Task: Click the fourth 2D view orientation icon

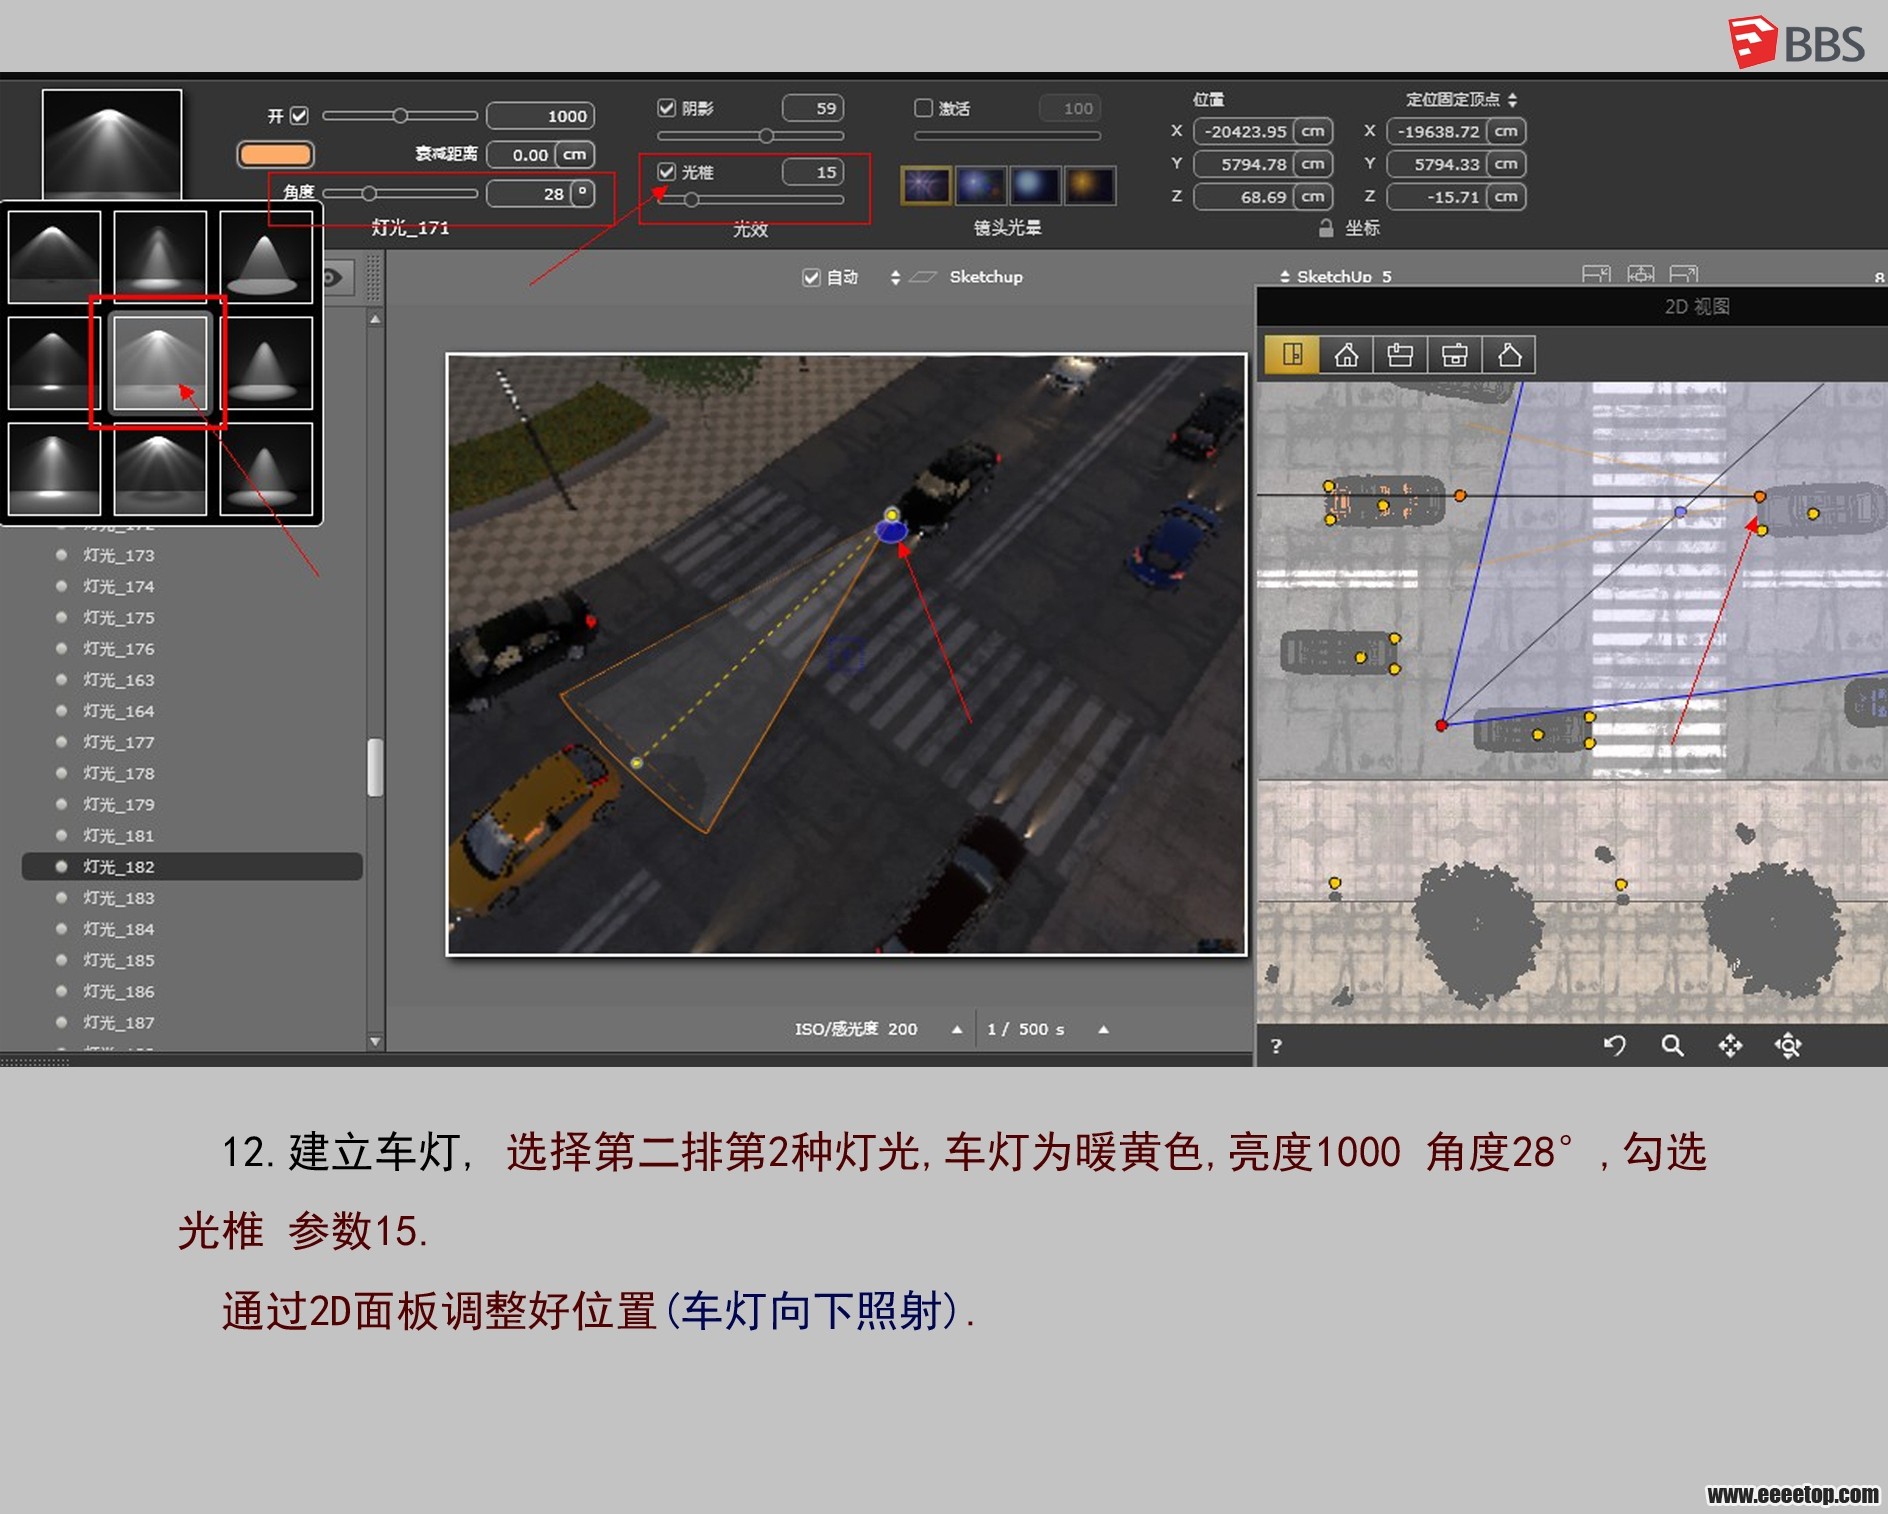Action: (1454, 355)
